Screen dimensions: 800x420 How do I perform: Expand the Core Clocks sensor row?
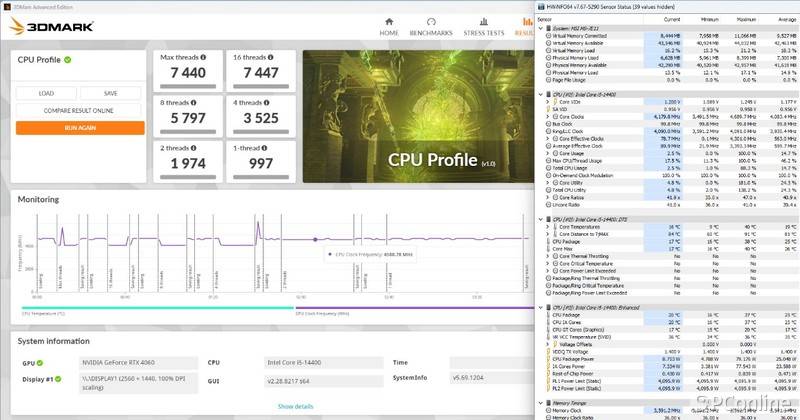[x=548, y=116]
